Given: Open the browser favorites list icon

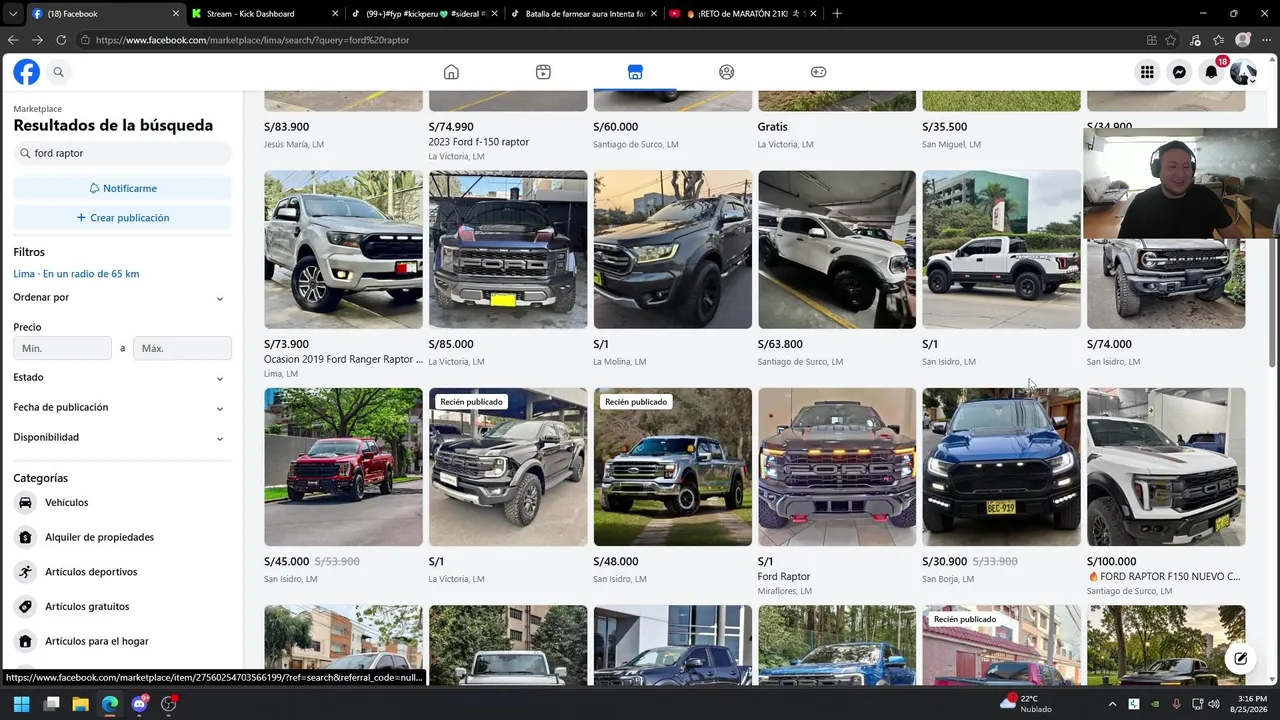Looking at the screenshot, I should click(1218, 40).
